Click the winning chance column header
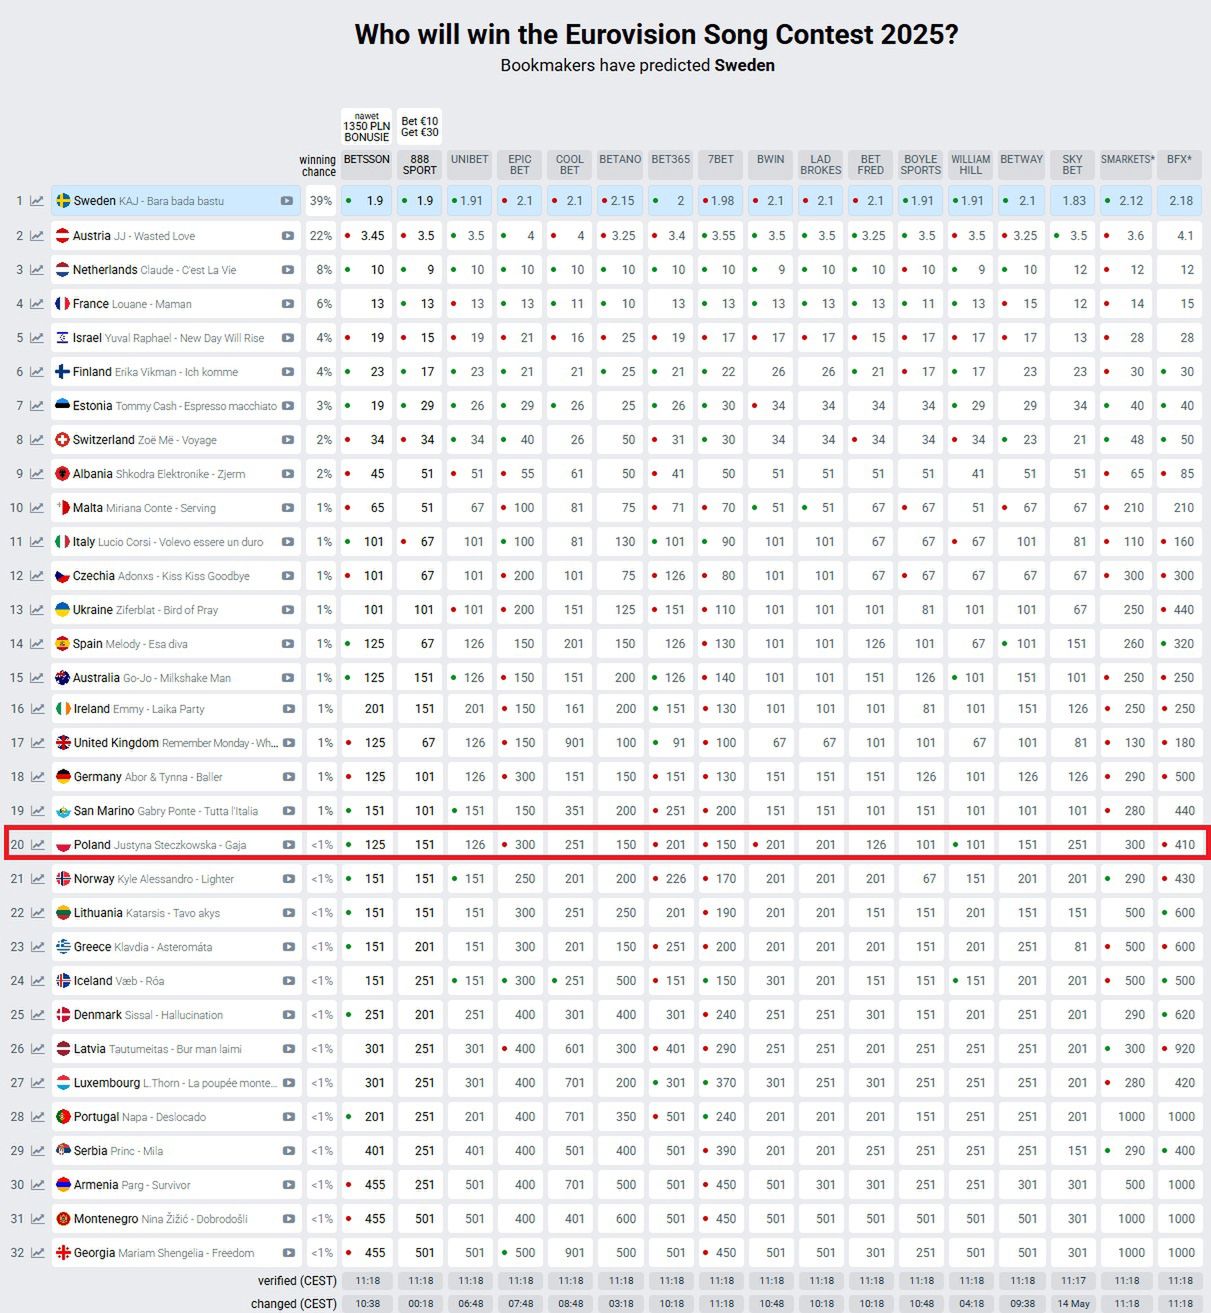 [x=318, y=166]
